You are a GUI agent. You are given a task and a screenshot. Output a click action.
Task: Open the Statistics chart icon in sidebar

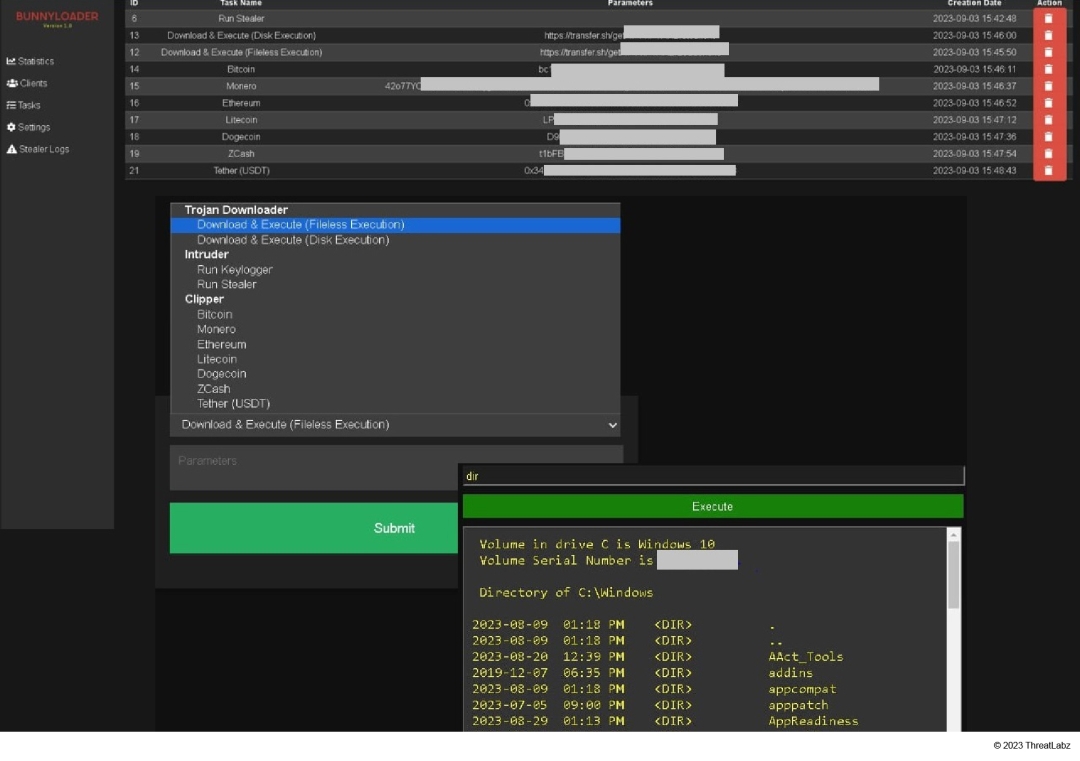pos(11,61)
